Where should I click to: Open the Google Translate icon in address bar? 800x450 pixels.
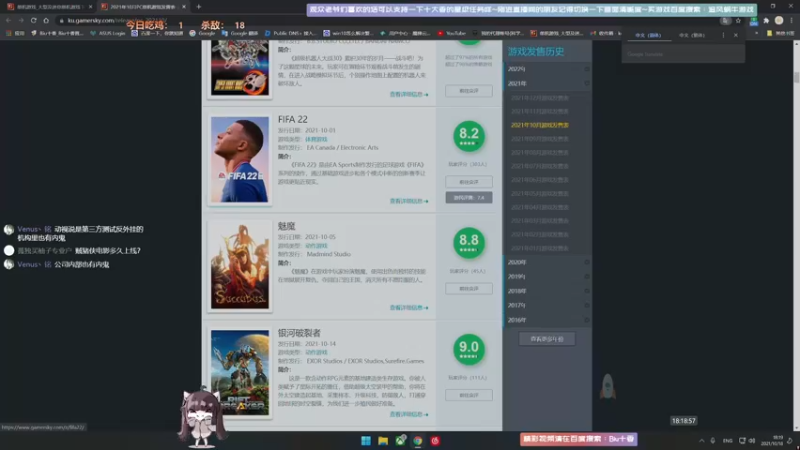point(725,20)
